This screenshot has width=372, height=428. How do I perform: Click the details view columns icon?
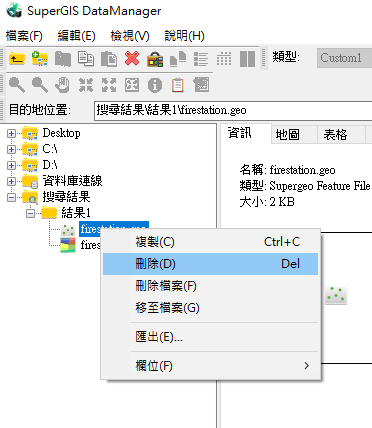click(247, 59)
